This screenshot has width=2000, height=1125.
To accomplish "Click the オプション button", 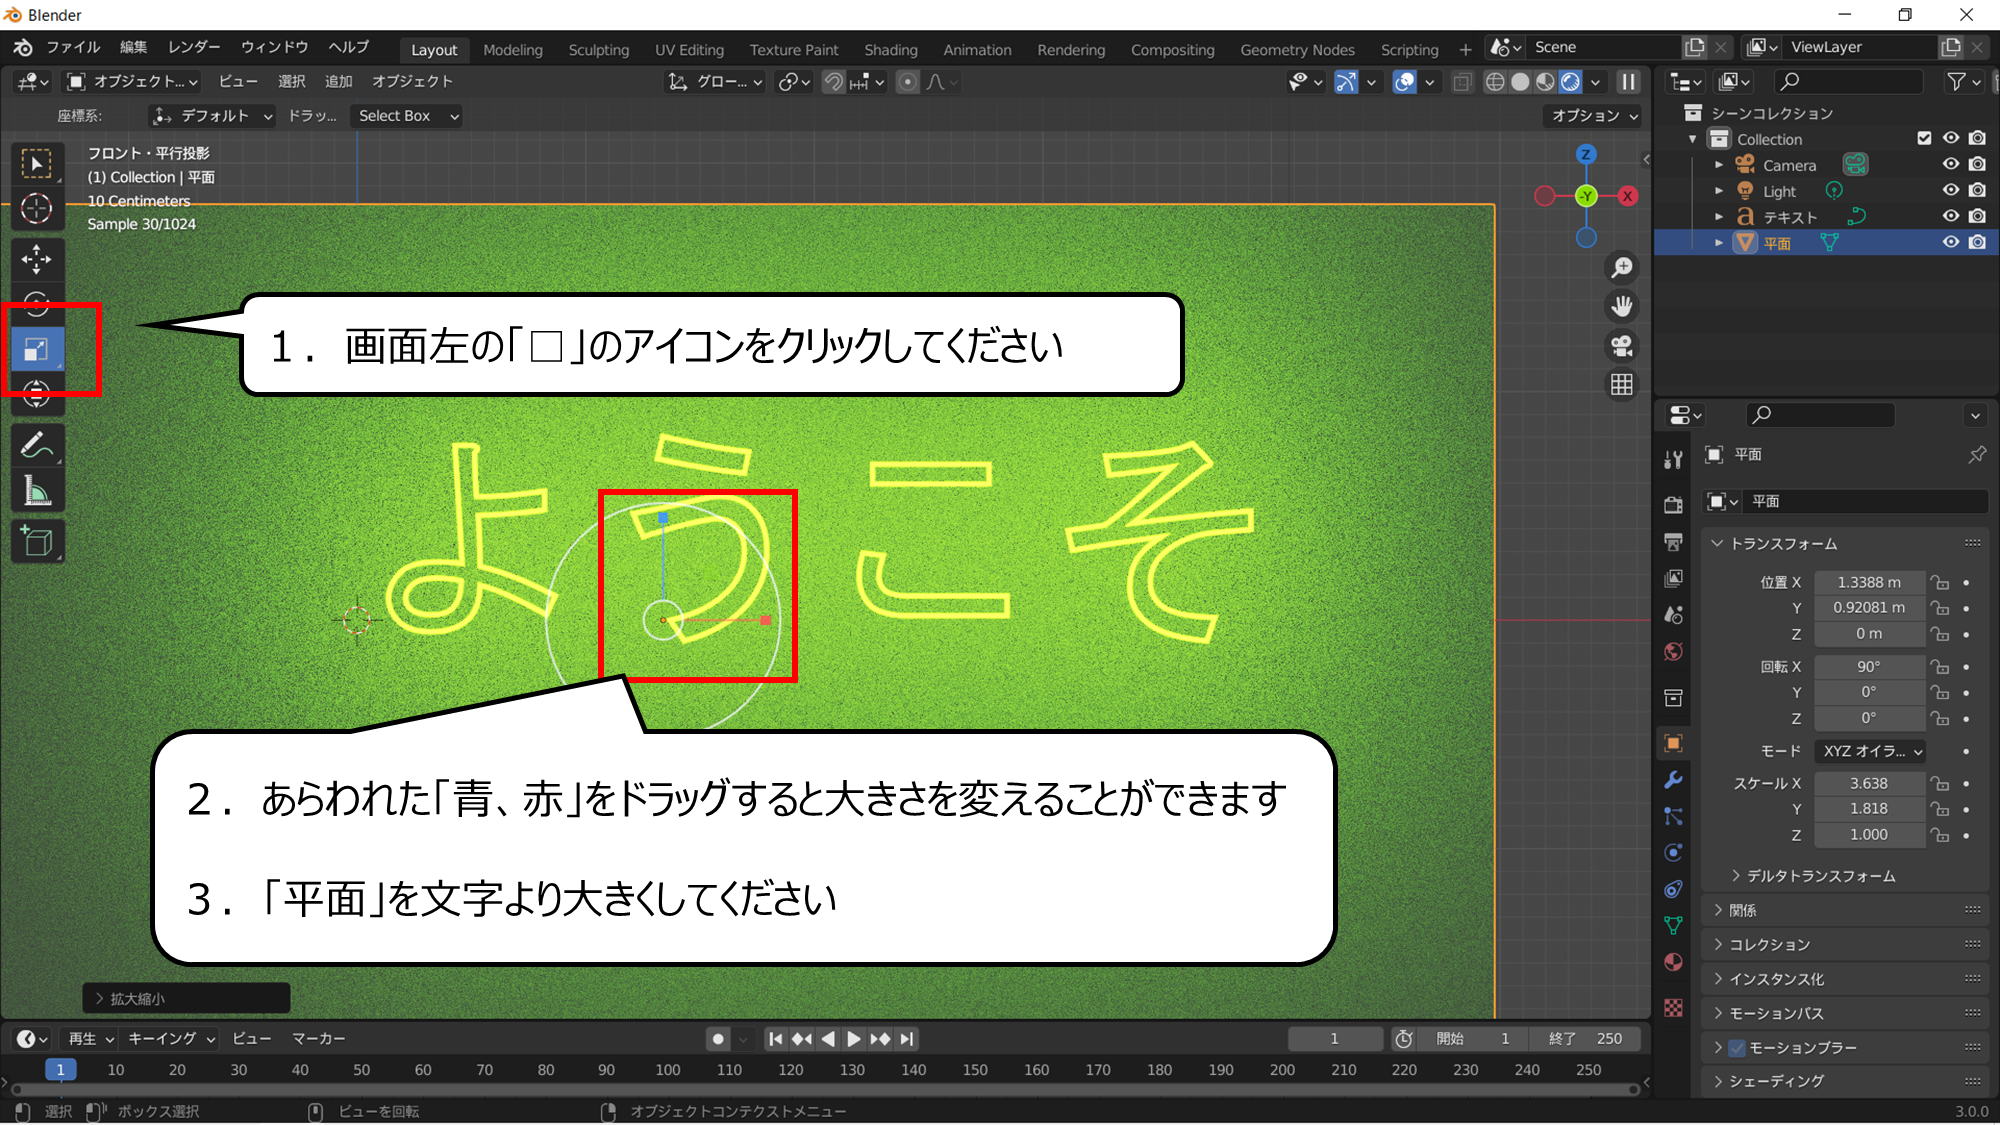I will point(1594,116).
